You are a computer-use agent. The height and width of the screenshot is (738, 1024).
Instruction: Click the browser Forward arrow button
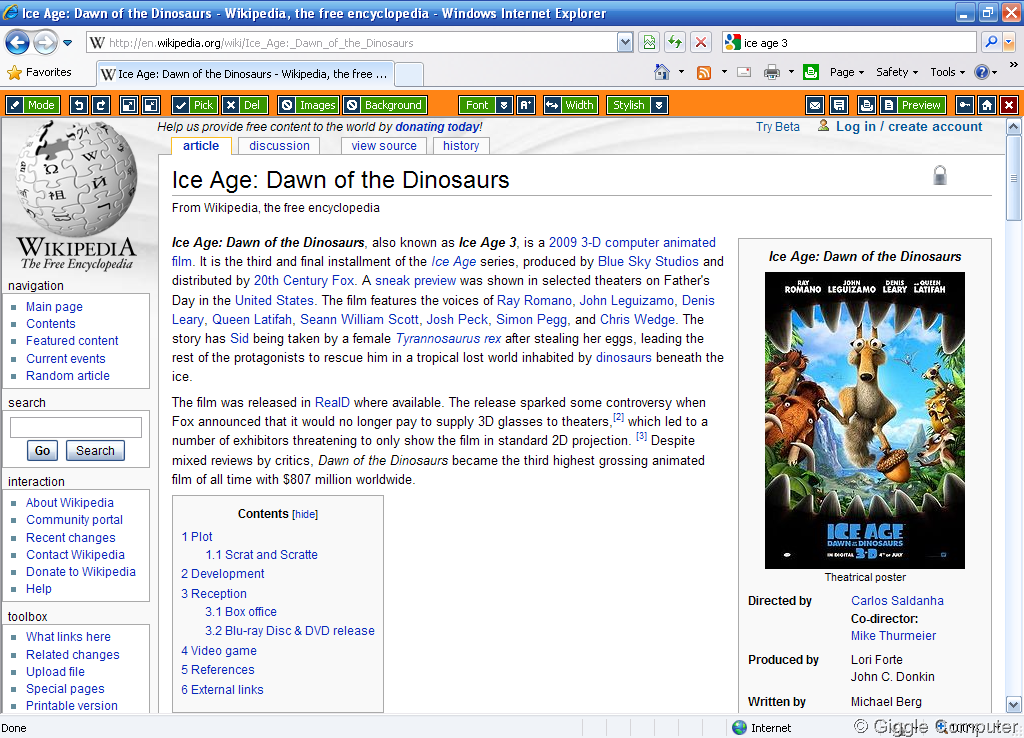coord(45,43)
